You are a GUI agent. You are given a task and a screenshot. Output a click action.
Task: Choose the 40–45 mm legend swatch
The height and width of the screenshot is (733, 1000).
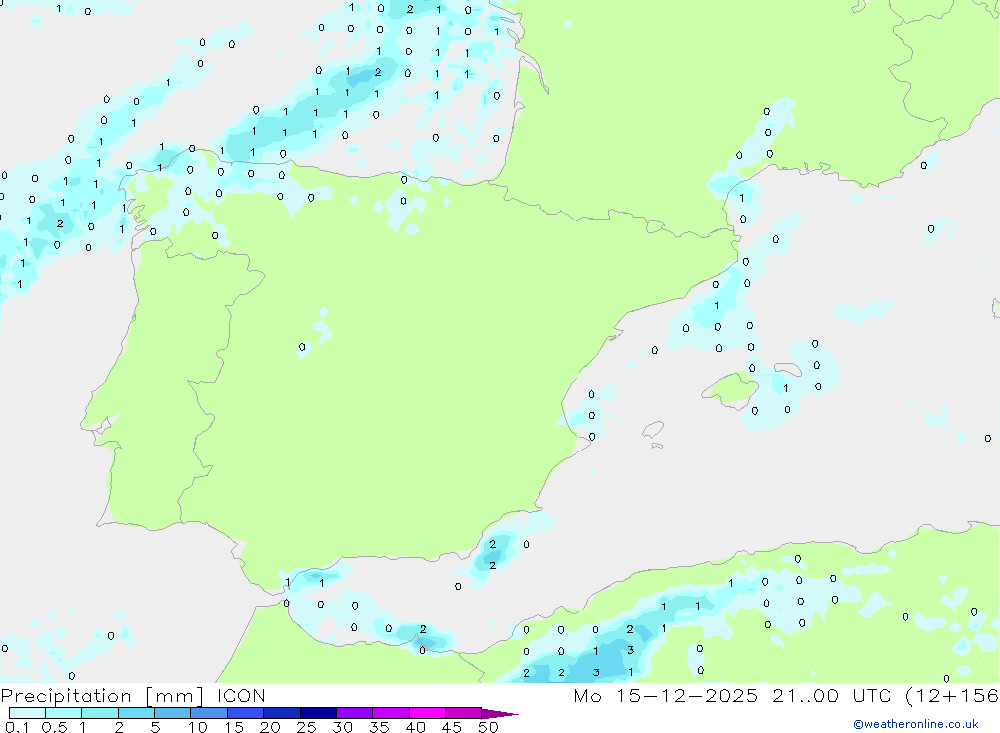pyautogui.click(x=427, y=713)
